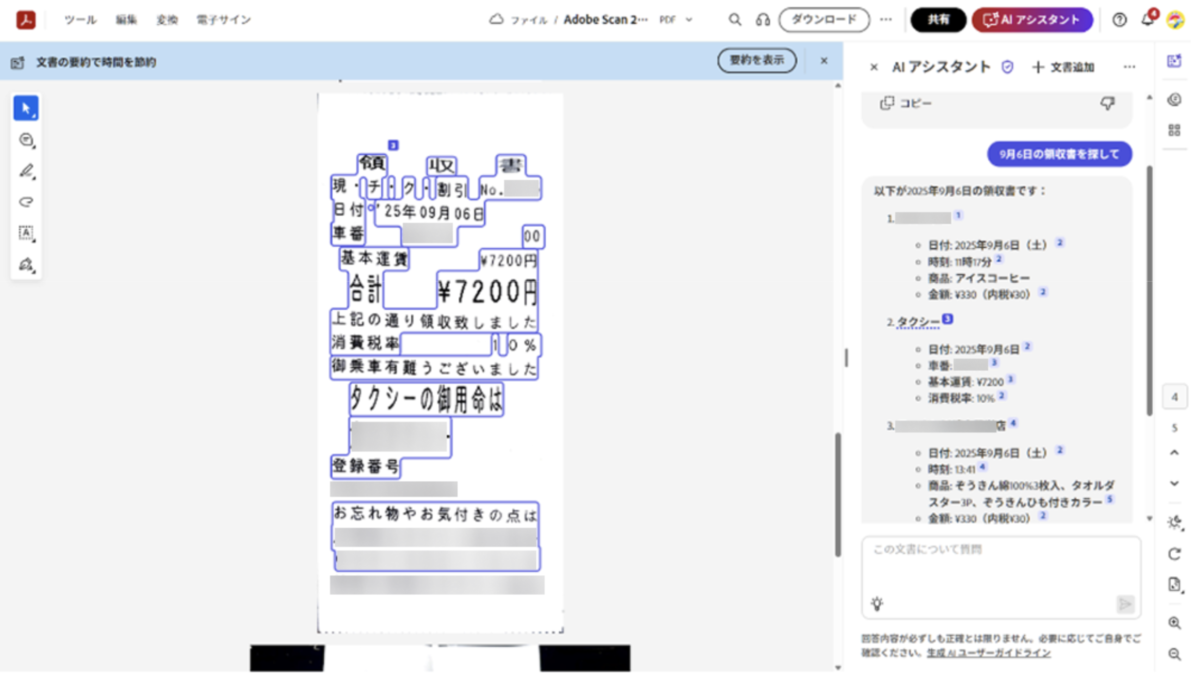Click the AI アシスタント top bar button
The image size is (1200, 688).
tap(1033, 19)
